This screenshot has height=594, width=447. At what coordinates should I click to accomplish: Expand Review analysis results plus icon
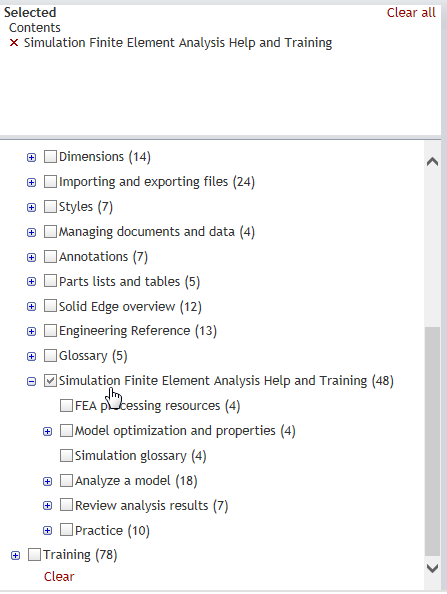[47, 506]
